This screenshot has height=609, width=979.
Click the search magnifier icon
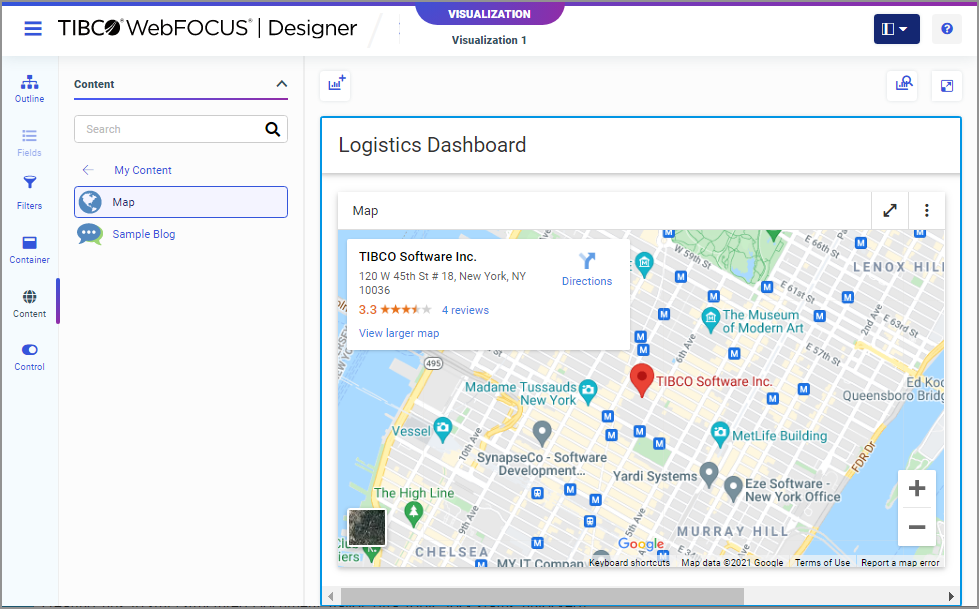tap(273, 129)
